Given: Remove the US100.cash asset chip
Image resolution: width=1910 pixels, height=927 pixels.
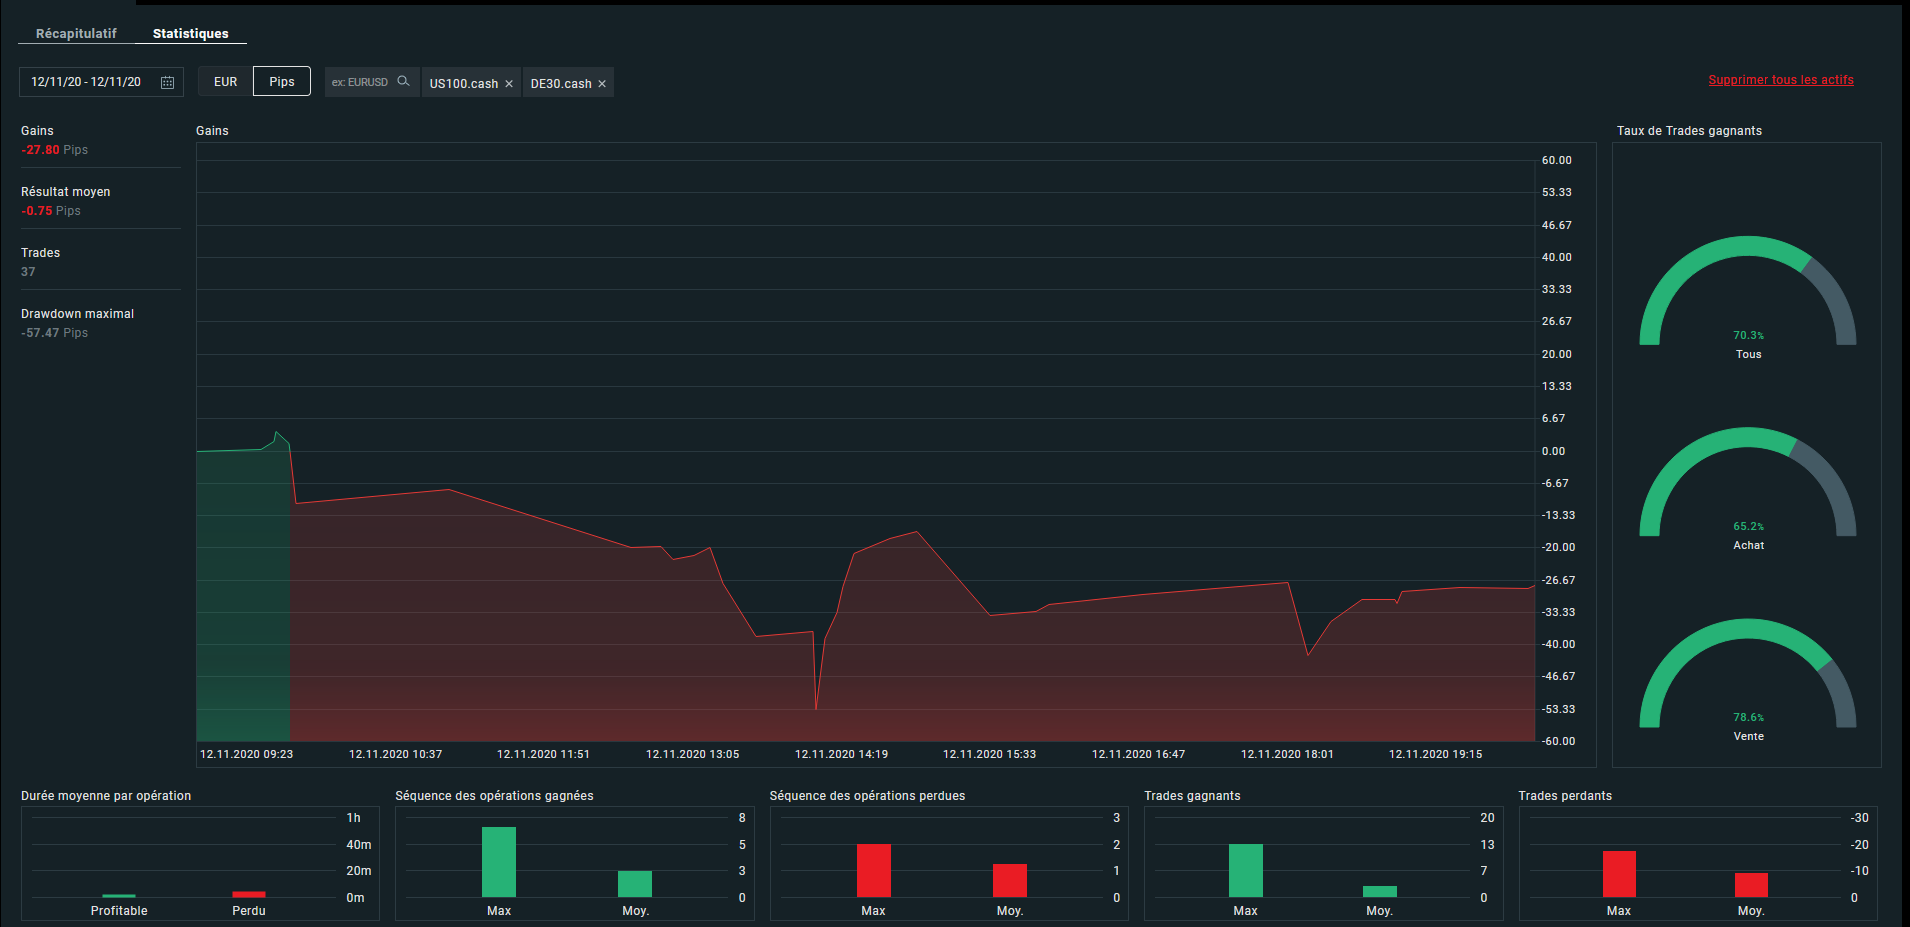Looking at the screenshot, I should (509, 84).
